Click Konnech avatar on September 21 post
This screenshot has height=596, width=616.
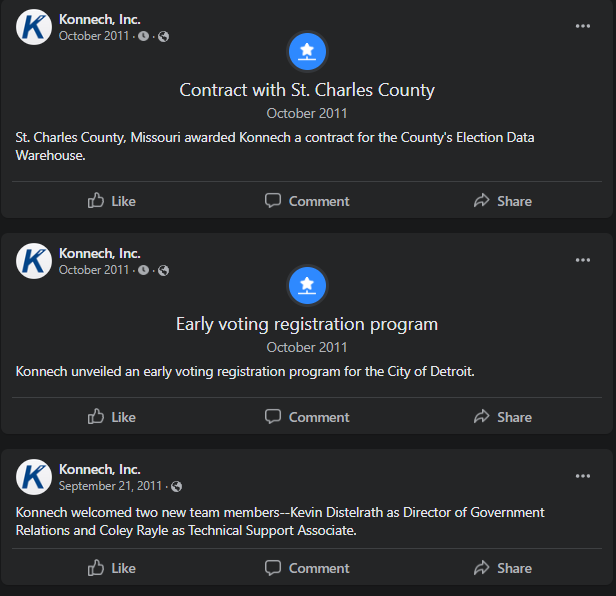pyautogui.click(x=34, y=477)
